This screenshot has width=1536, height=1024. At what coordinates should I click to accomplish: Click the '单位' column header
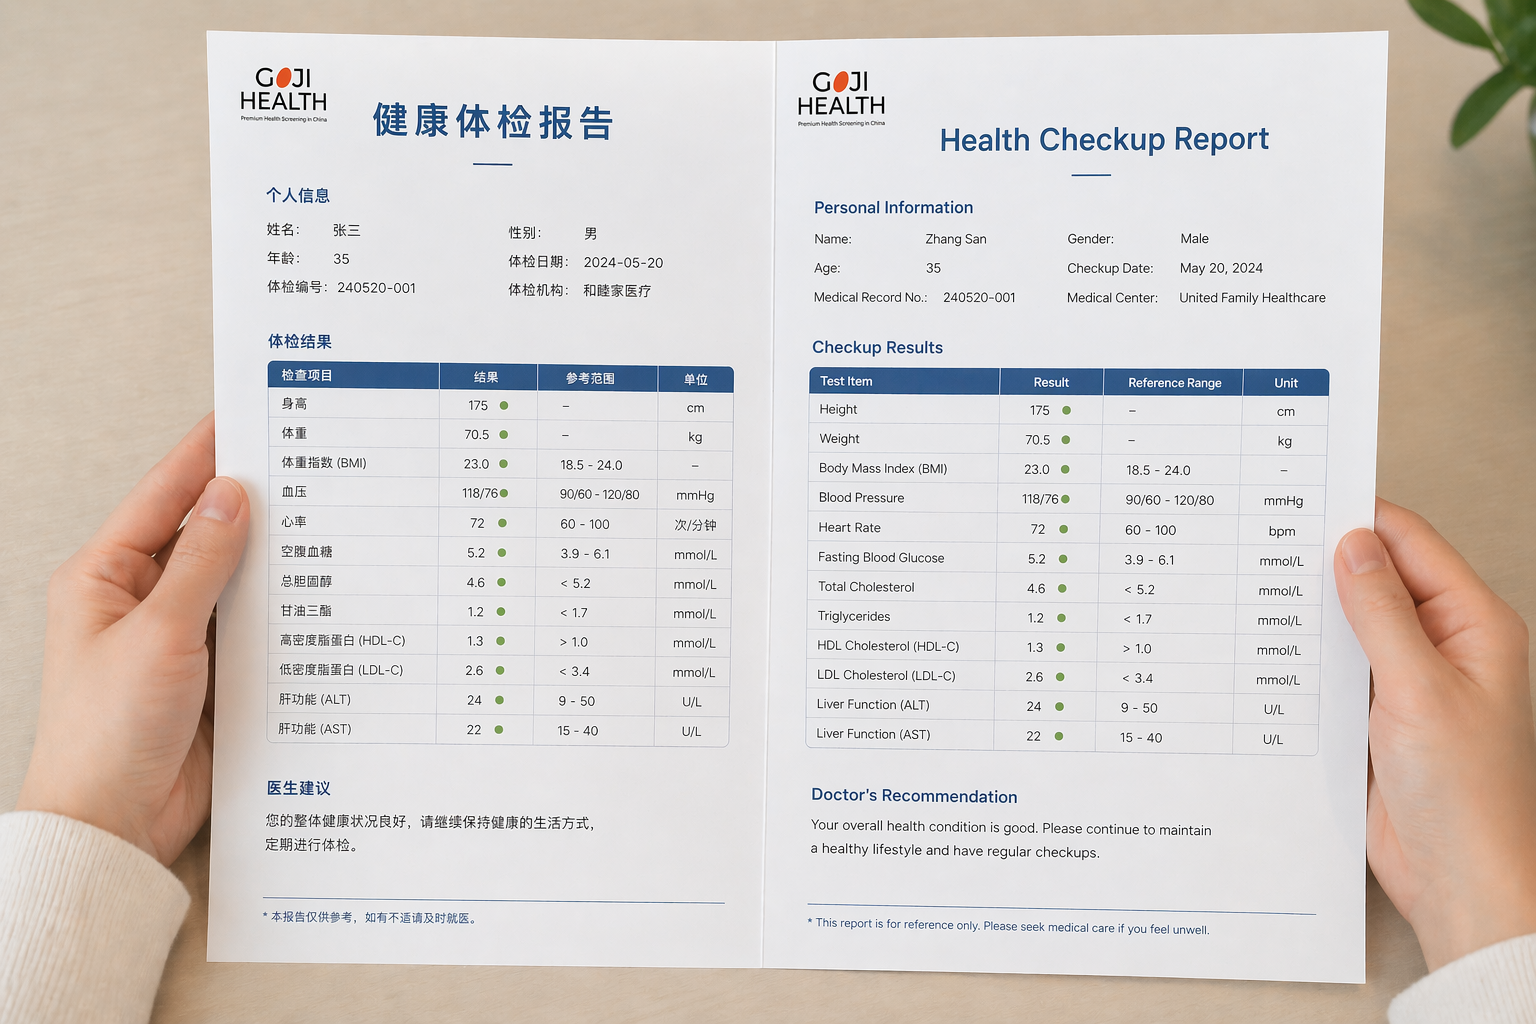[696, 379]
